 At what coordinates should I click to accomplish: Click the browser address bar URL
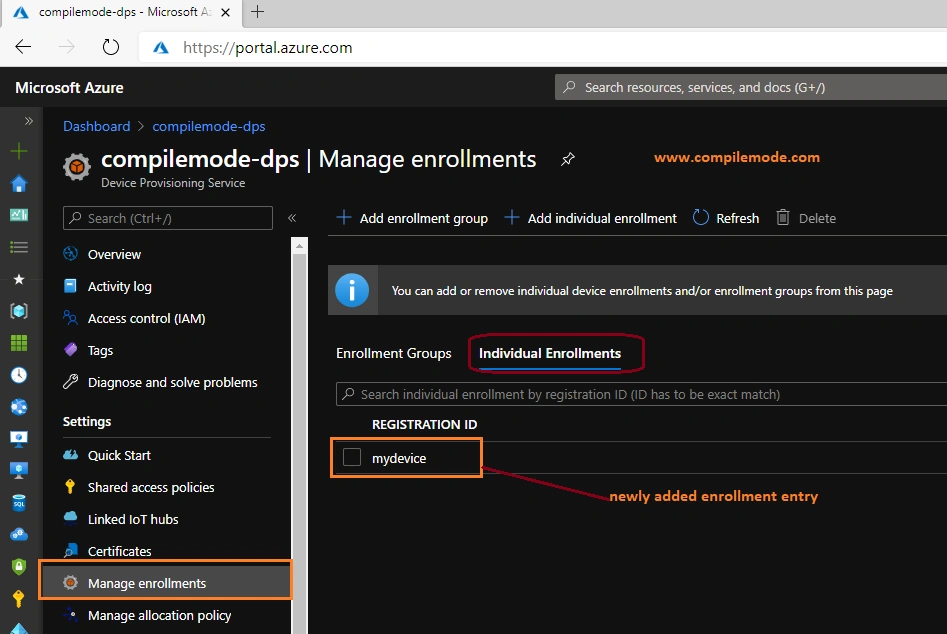coord(268,48)
